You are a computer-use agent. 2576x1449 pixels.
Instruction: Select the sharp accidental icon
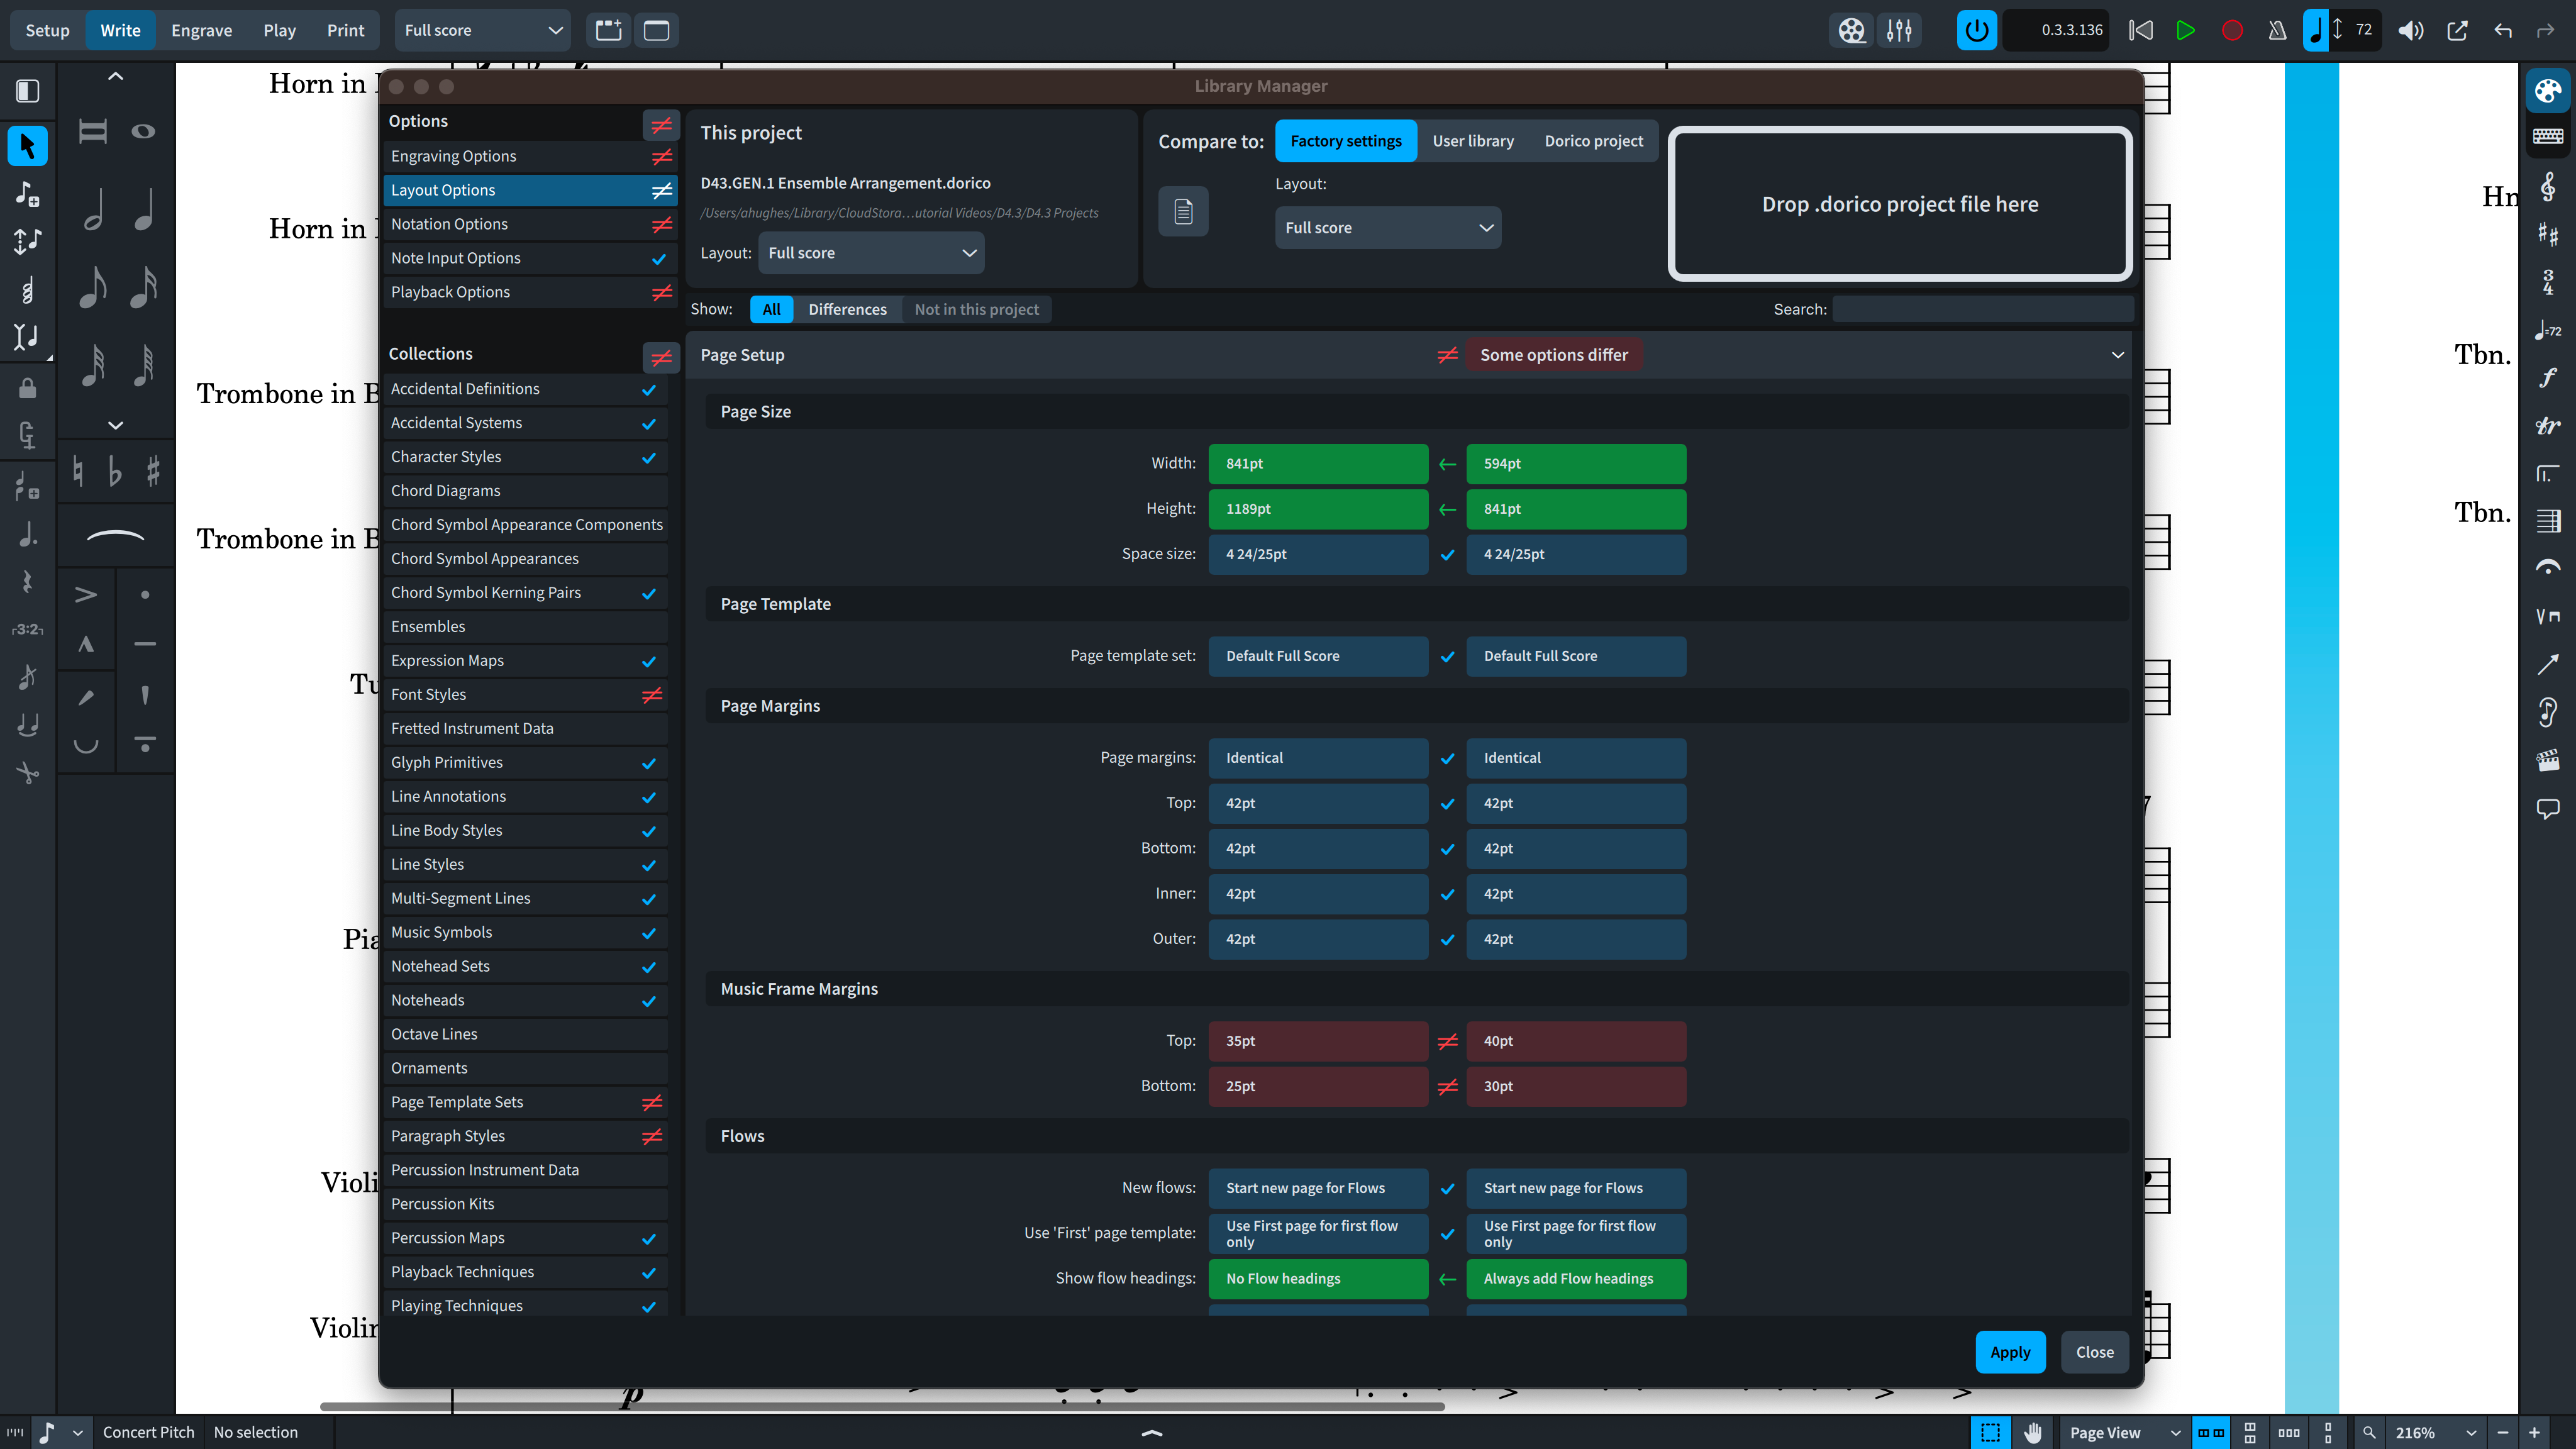(153, 471)
